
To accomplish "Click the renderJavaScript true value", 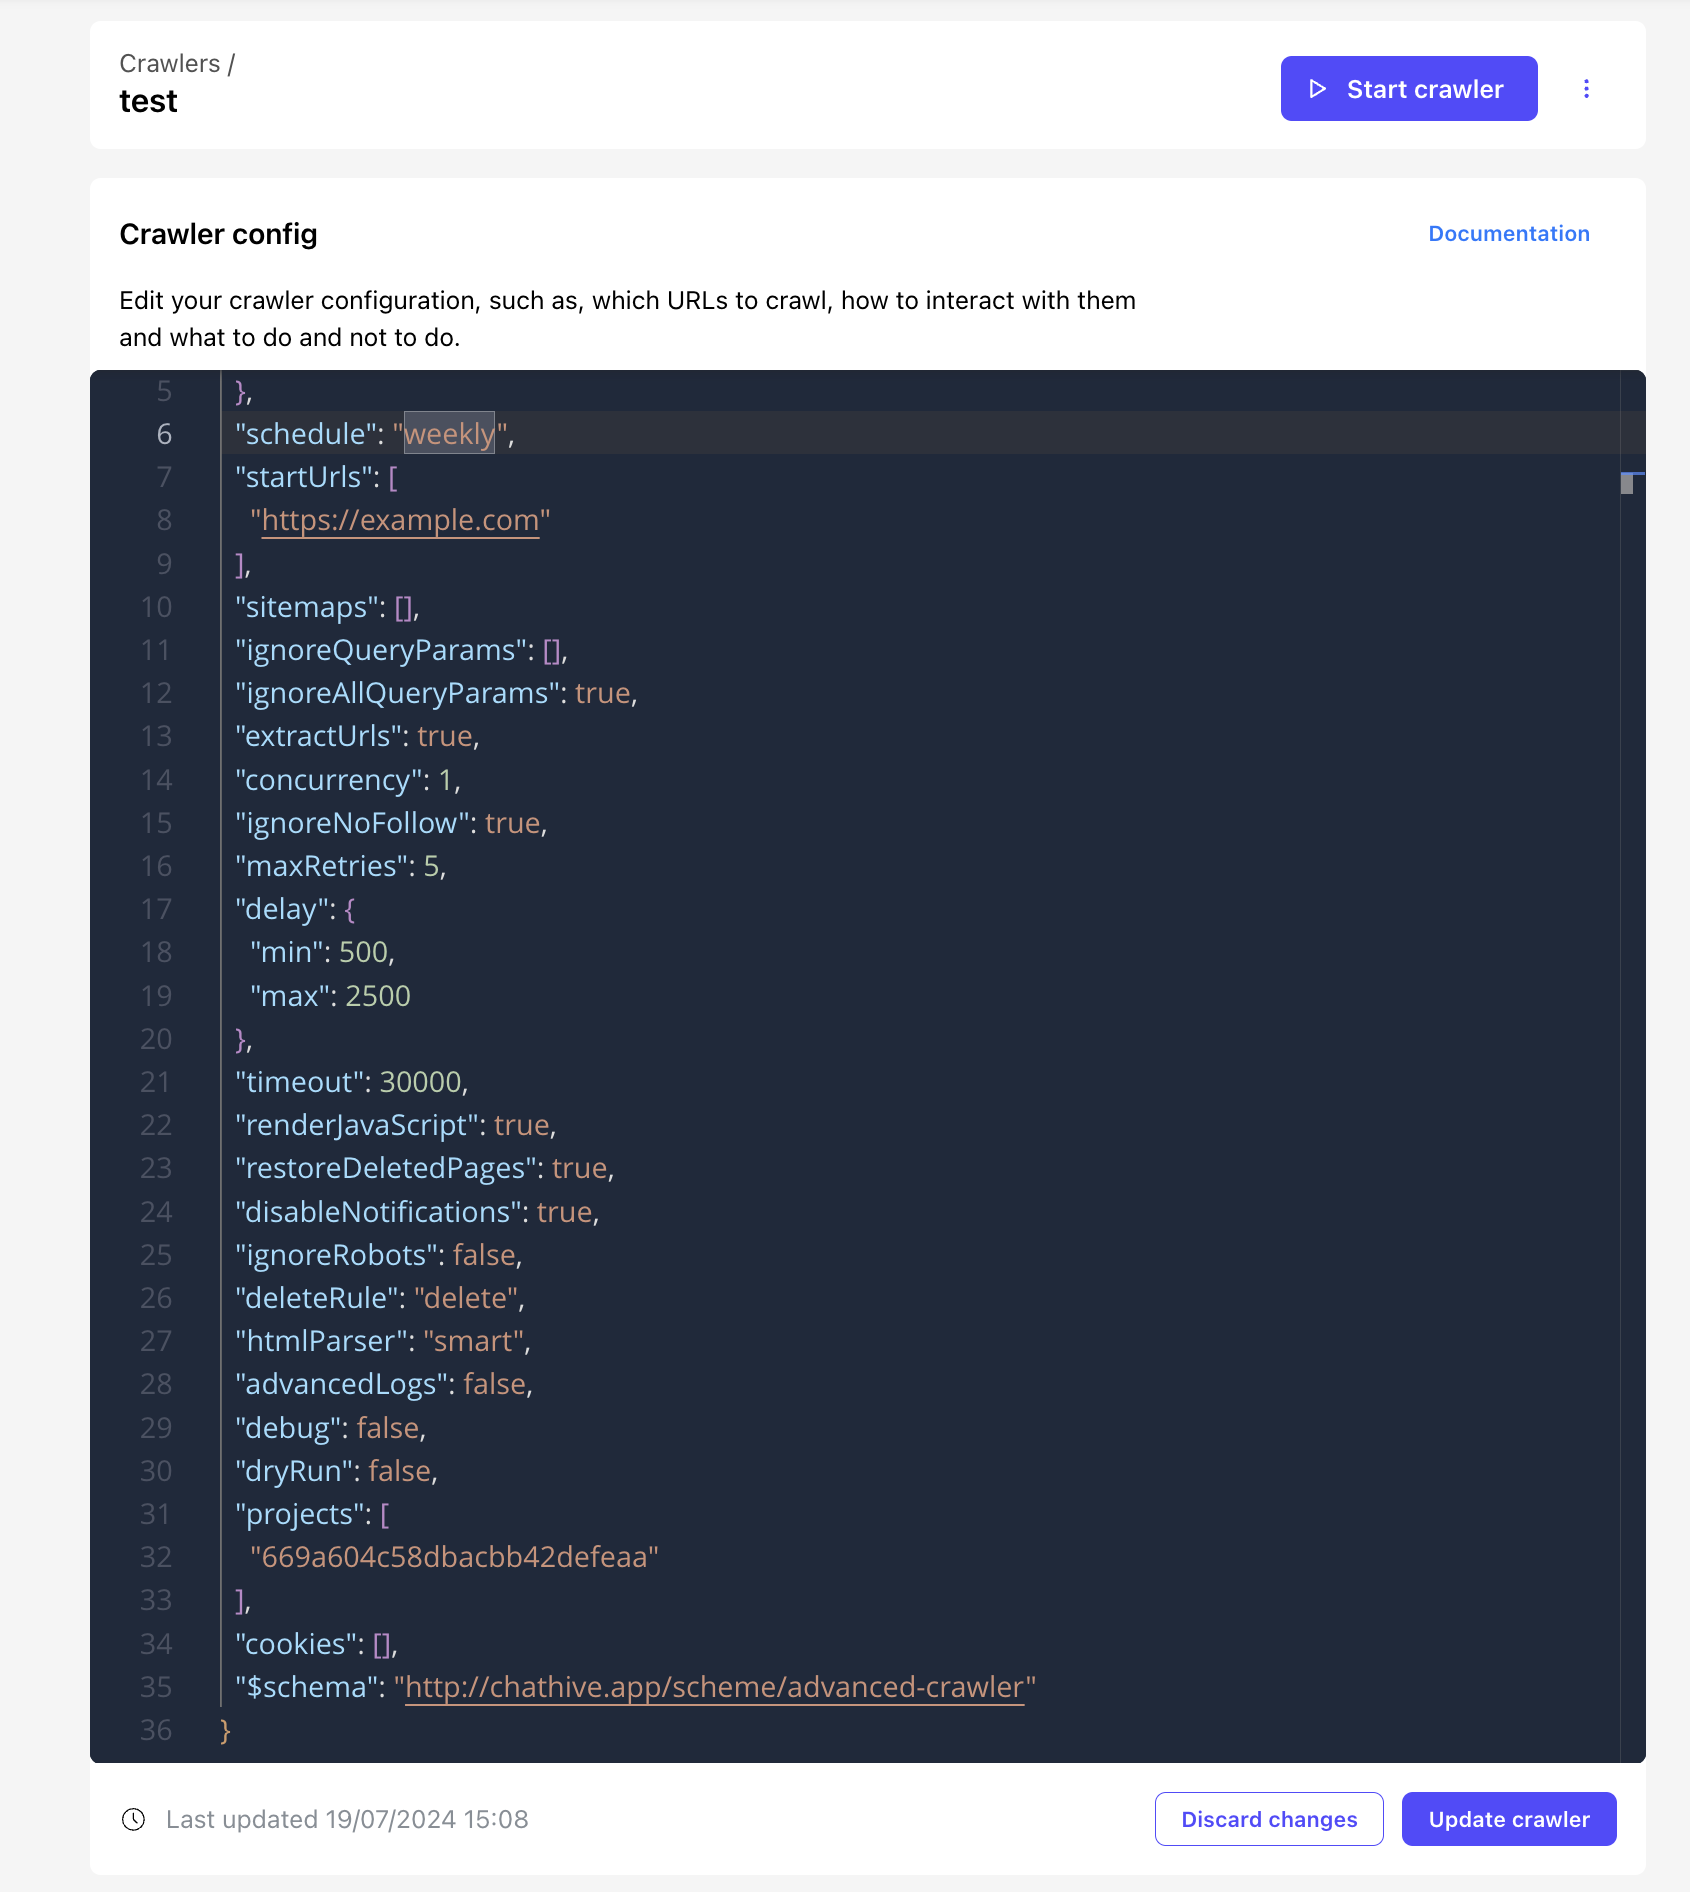I will (x=522, y=1125).
